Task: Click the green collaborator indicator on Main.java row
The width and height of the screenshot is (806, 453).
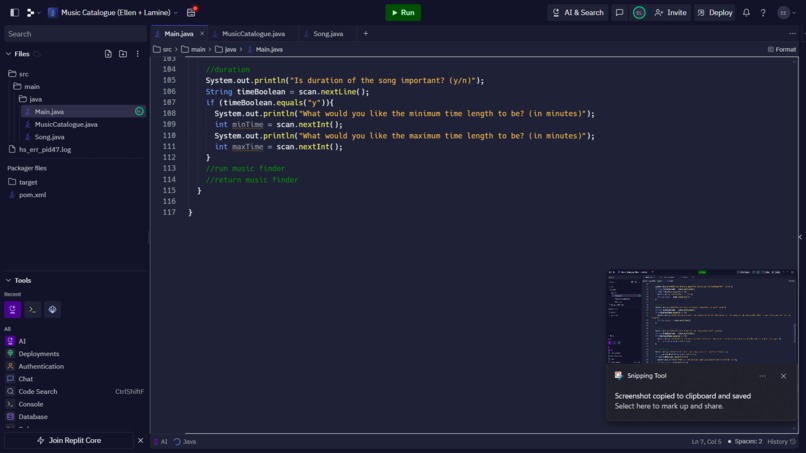Action: (139, 112)
